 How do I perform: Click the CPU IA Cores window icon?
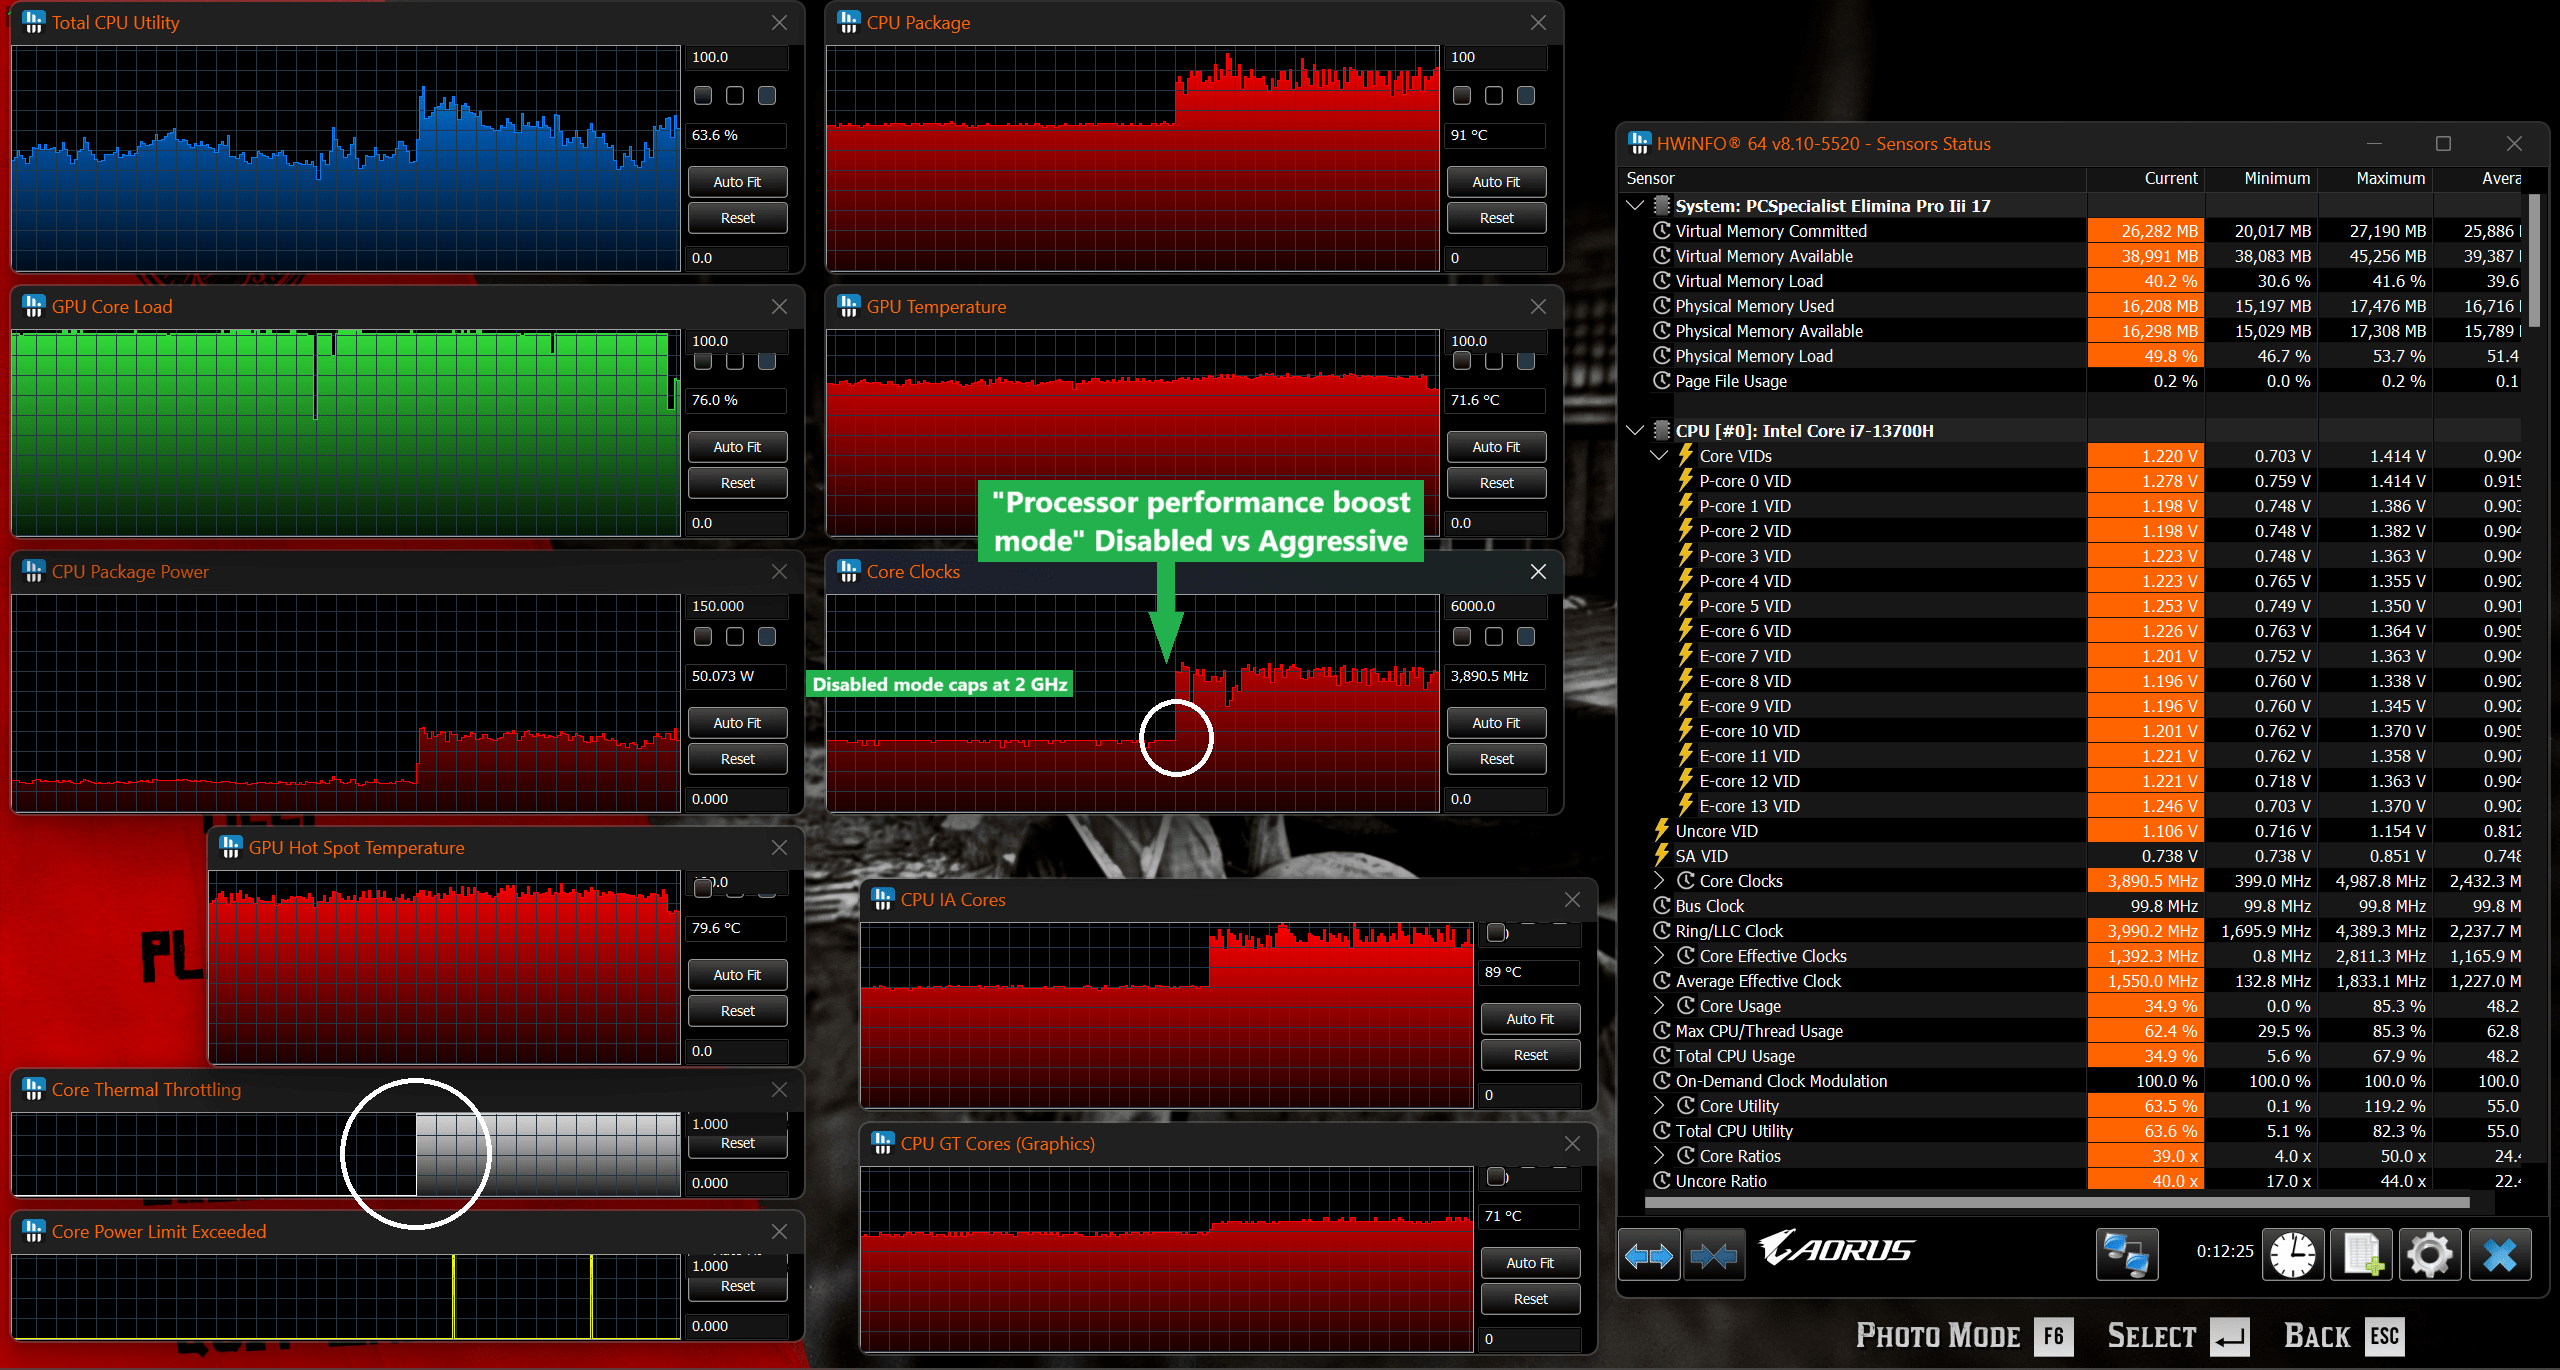pyautogui.click(x=883, y=899)
